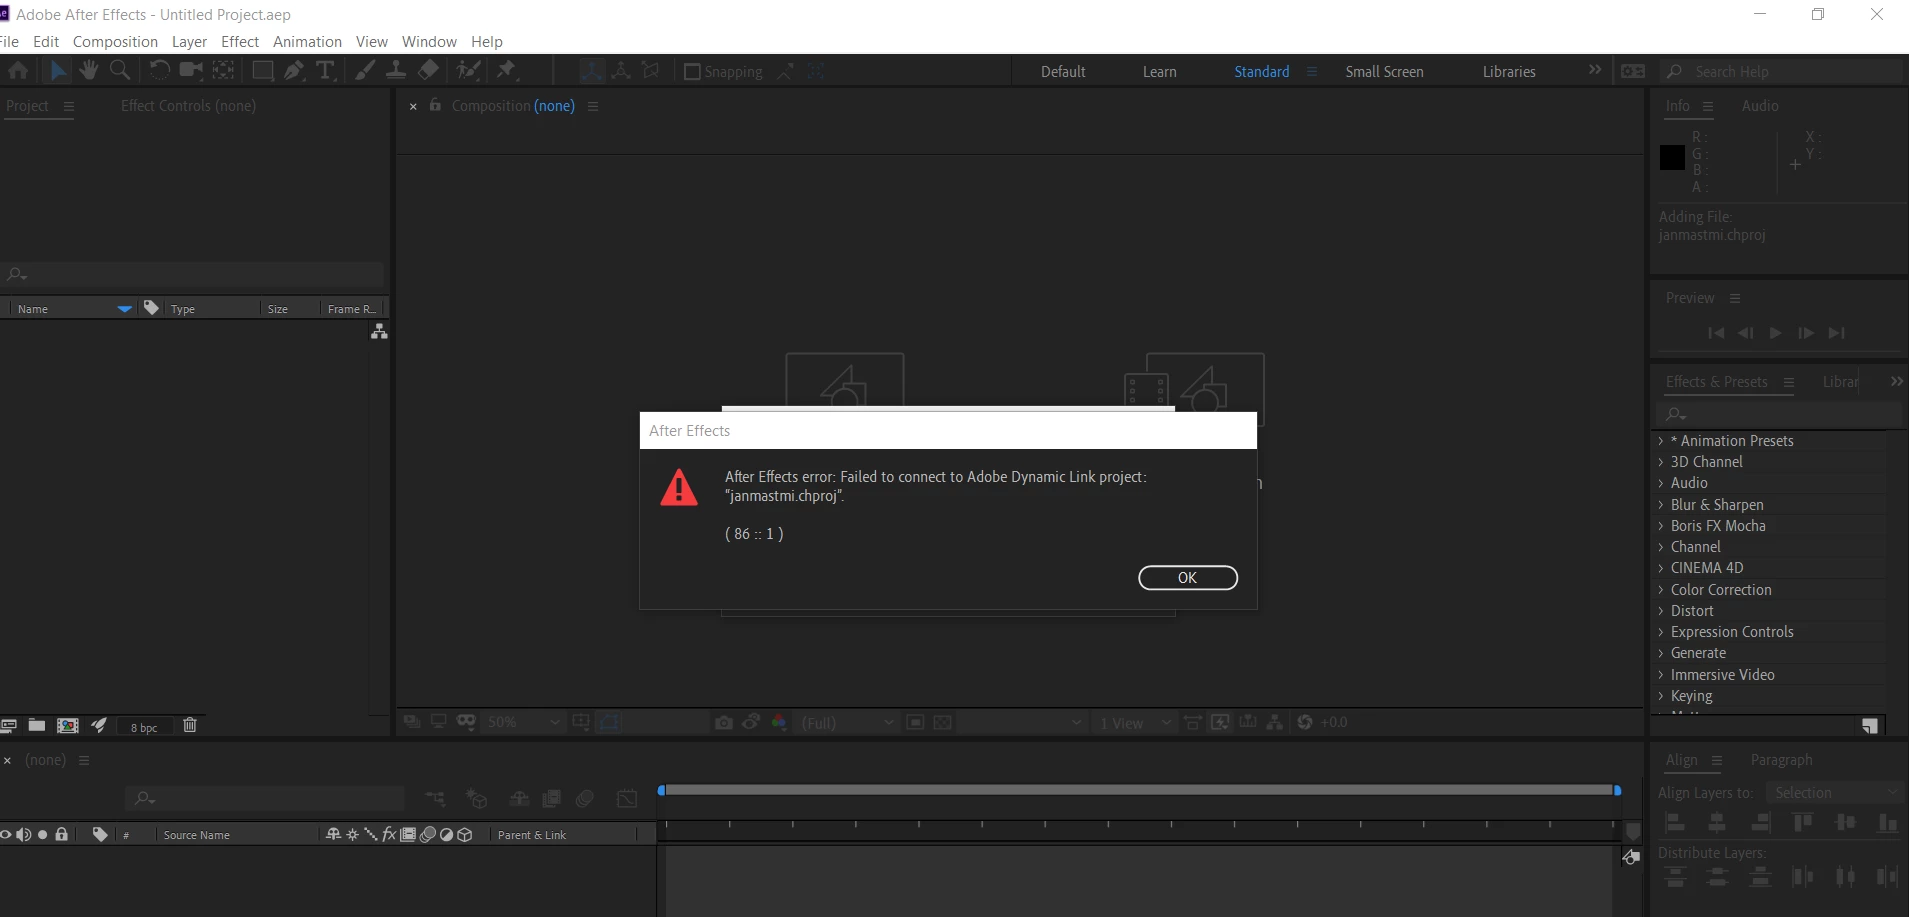
Task: Click the project flowchart icon
Action: coord(379,331)
